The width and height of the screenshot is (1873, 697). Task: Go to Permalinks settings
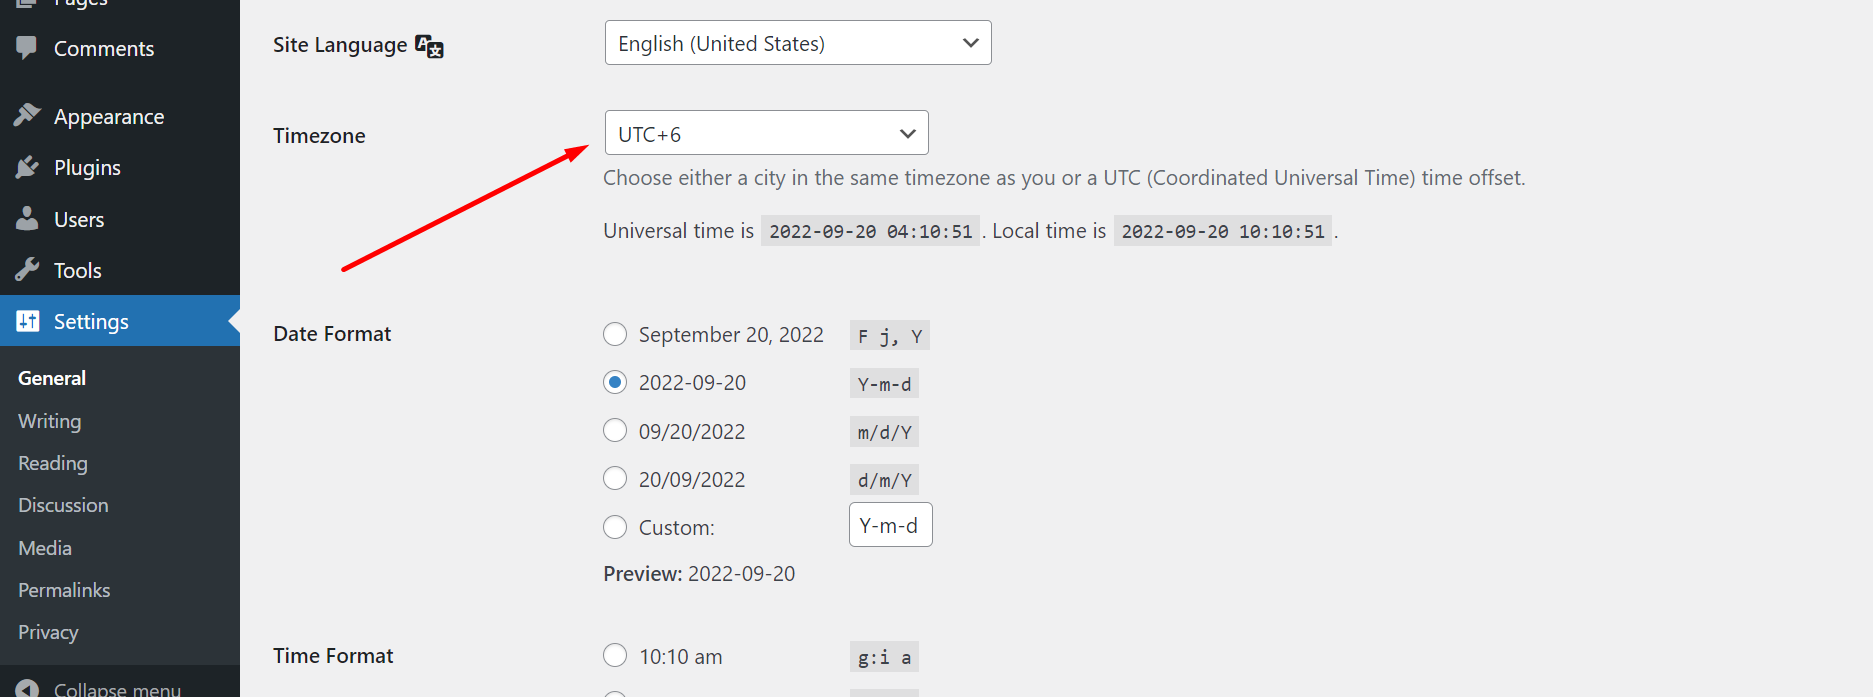tap(64, 590)
